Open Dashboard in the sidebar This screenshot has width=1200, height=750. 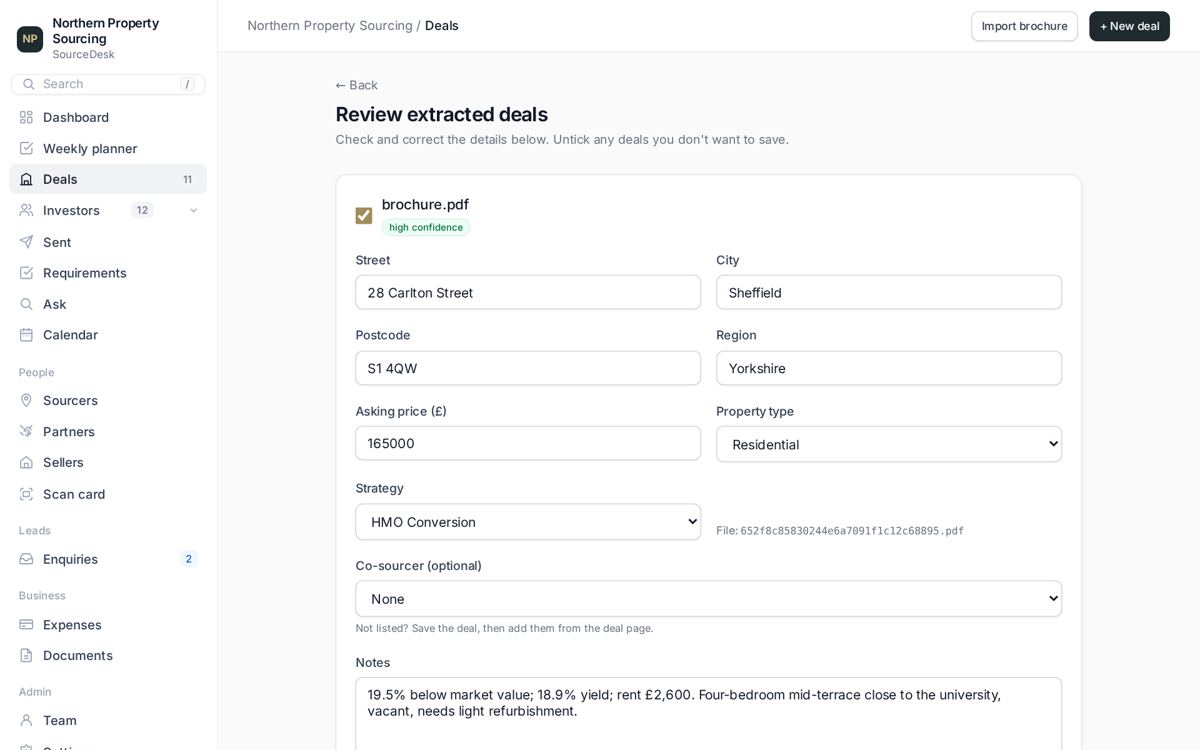coord(108,117)
